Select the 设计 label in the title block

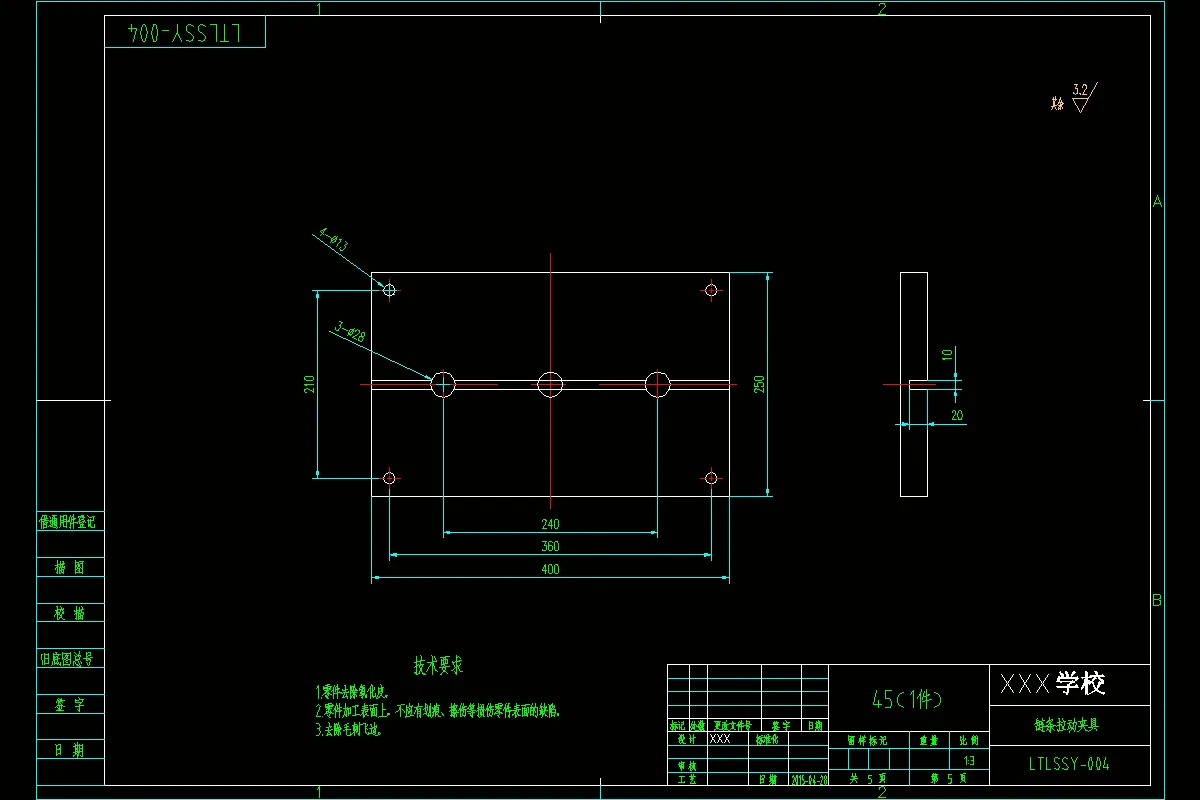(687, 740)
